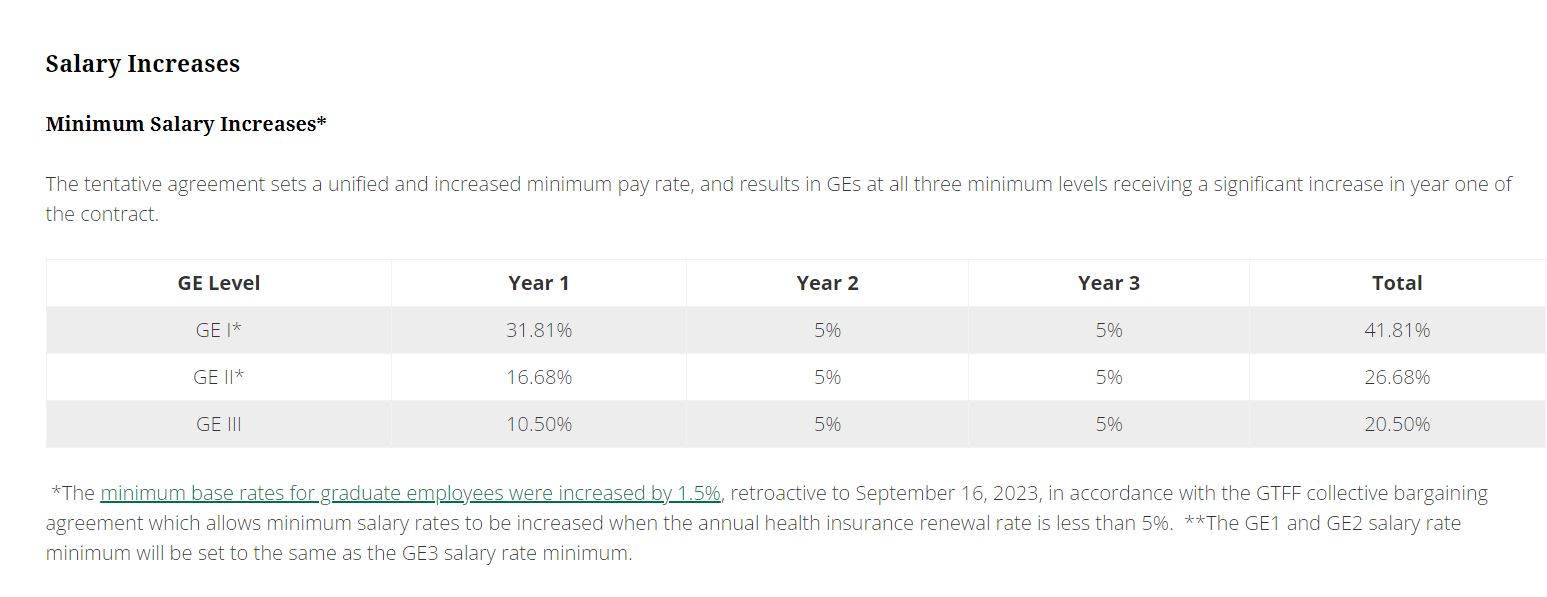Click GE I's Year 3 5% cell
Viewport: 1547px width, 597px height.
[1109, 330]
